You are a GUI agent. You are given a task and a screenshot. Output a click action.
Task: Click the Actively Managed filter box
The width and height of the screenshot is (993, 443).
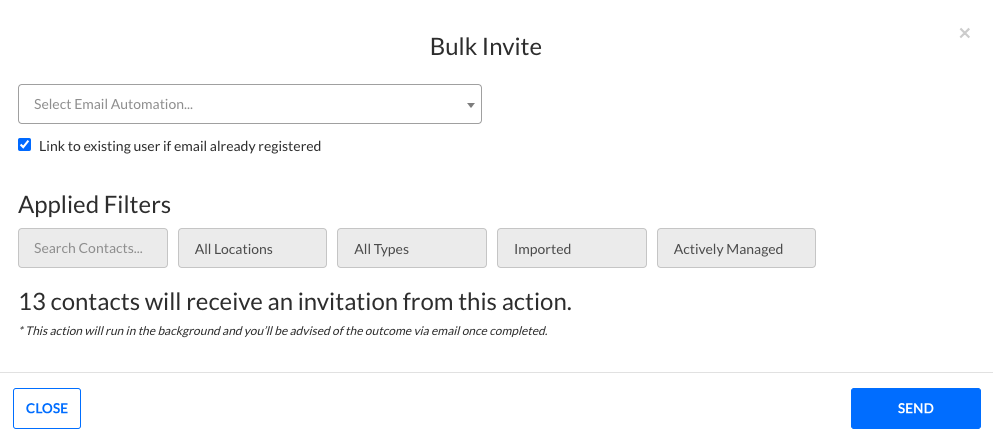tap(737, 248)
